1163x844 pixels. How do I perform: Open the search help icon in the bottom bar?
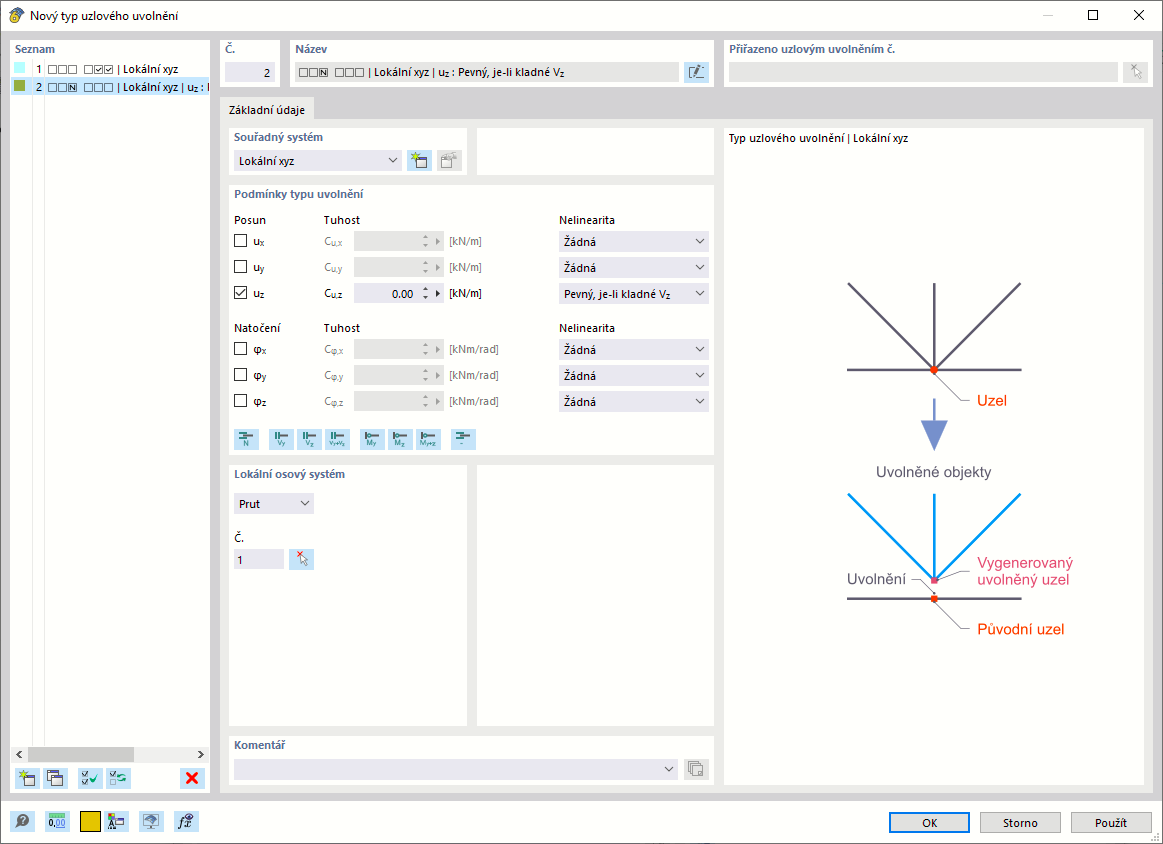click(22, 821)
